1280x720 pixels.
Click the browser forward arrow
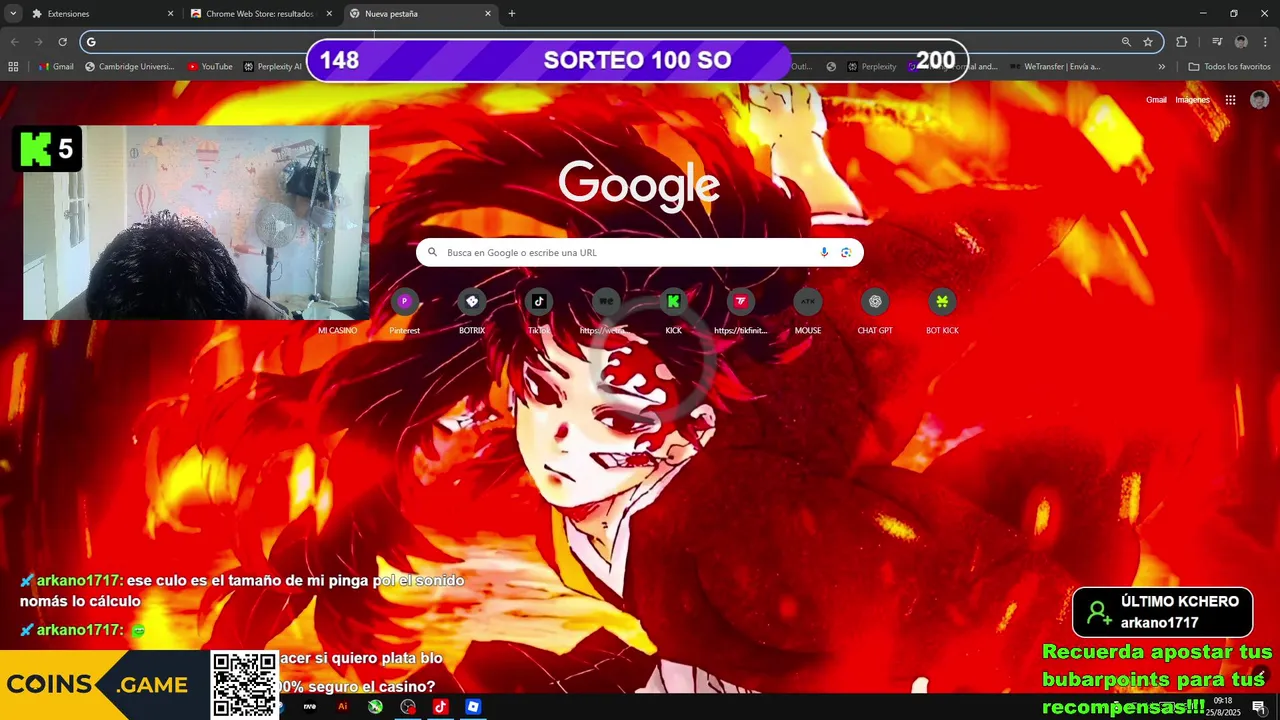point(38,42)
